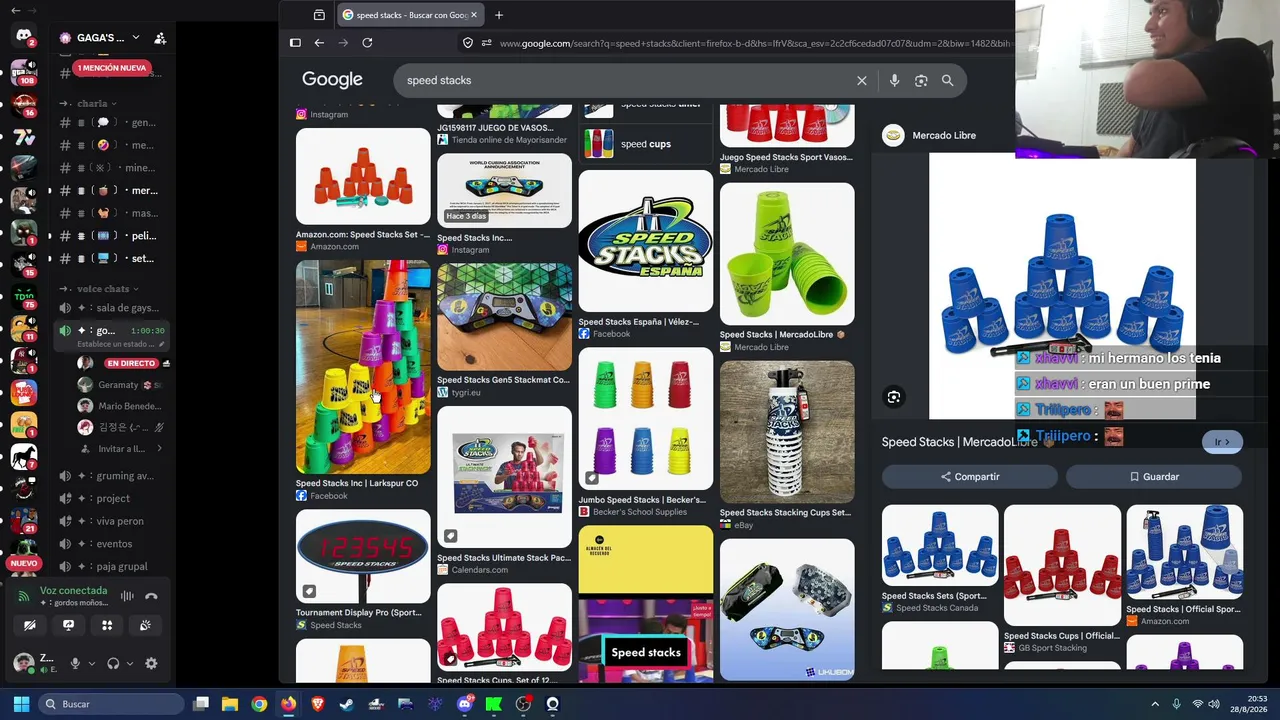Open File Explorer from the taskbar
Viewport: 1280px width, 720px height.
(x=230, y=704)
